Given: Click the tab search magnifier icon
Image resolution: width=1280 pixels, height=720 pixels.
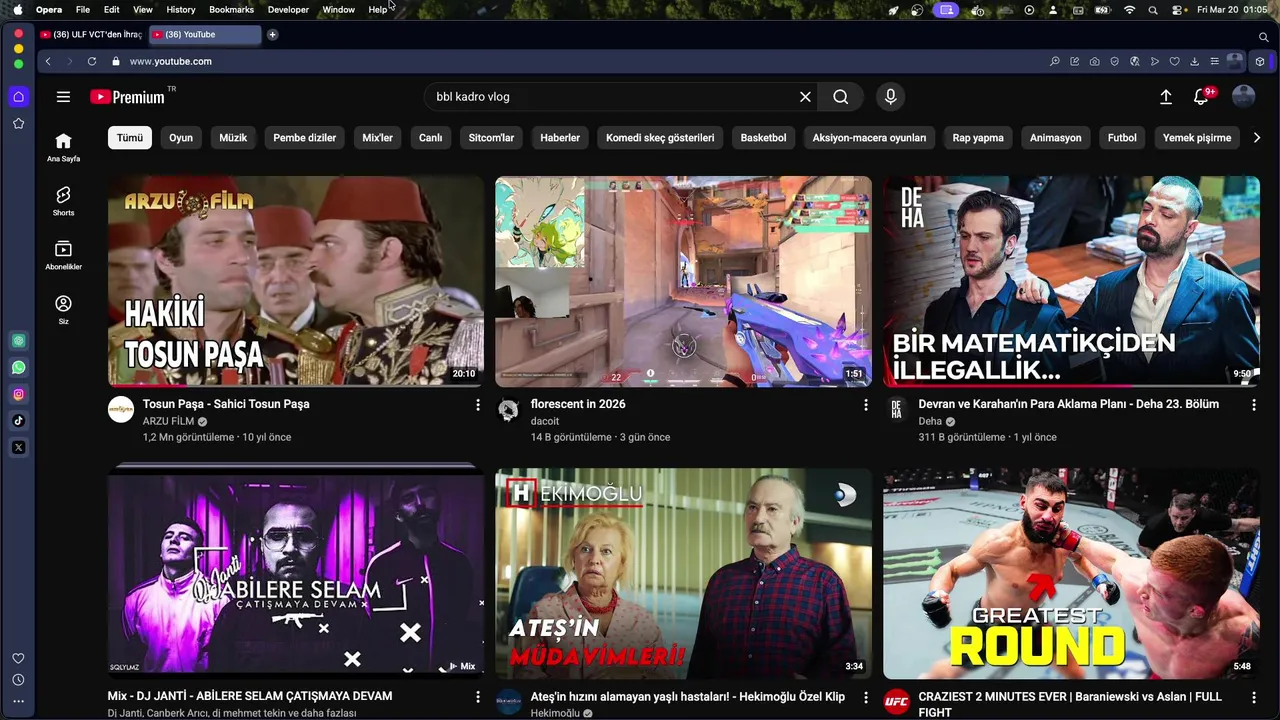Looking at the screenshot, I should click(1263, 37).
